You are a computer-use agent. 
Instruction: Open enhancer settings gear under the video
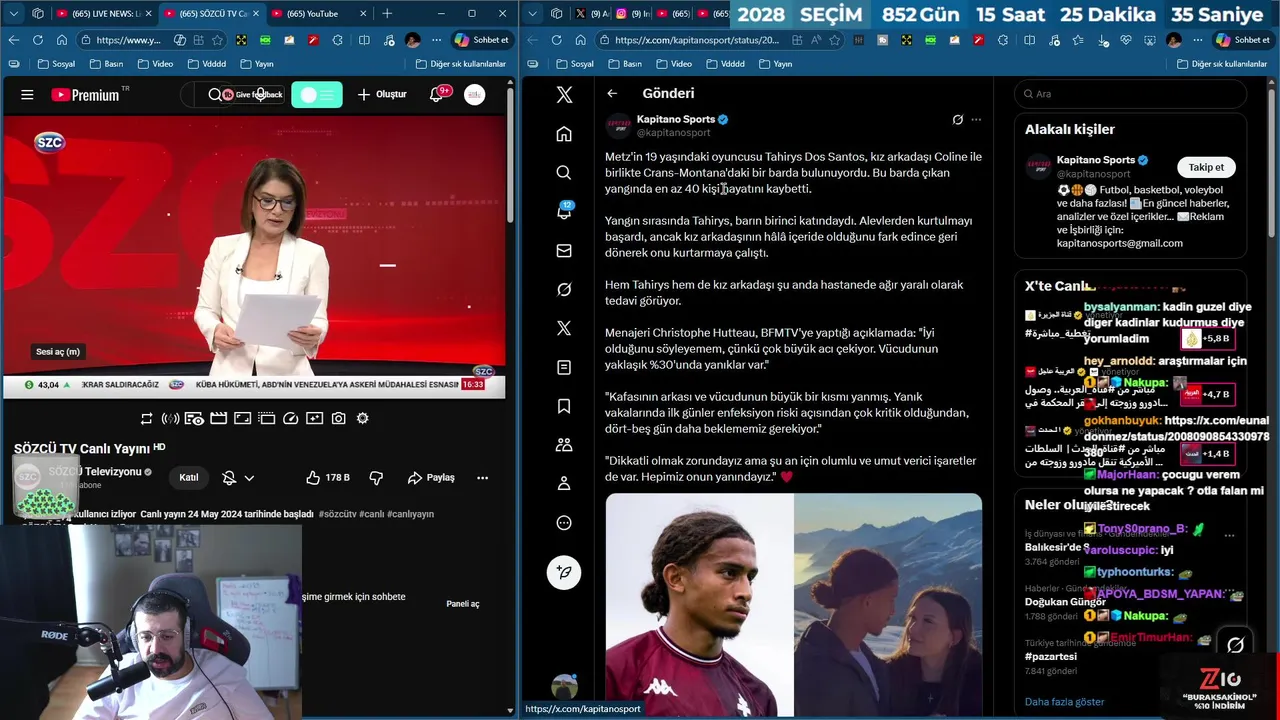[363, 418]
